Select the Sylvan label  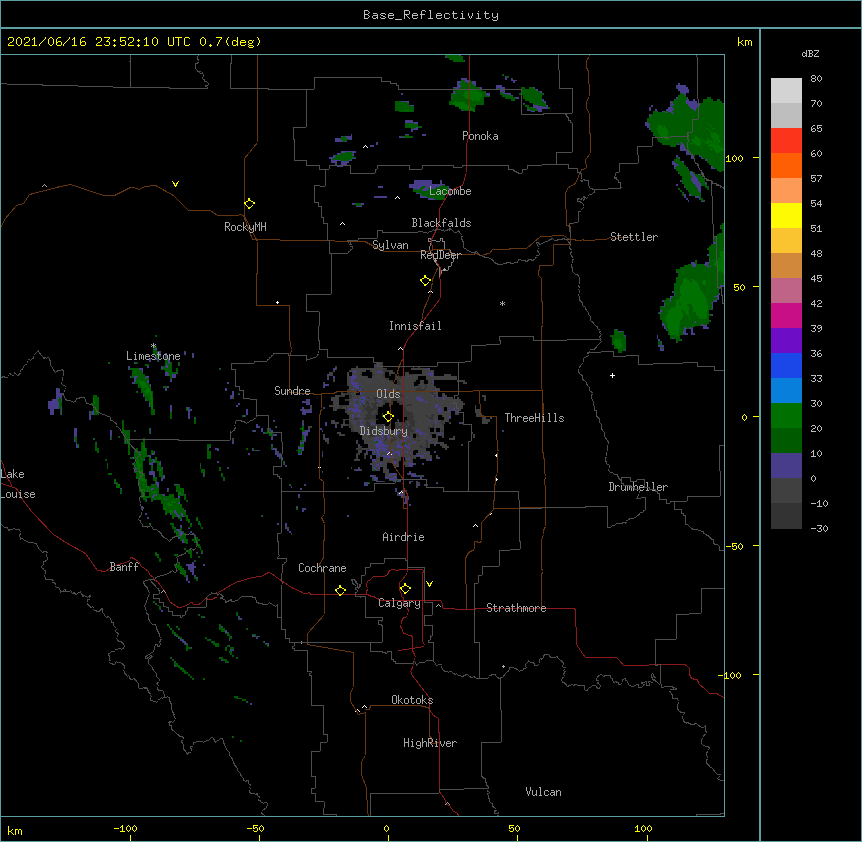click(x=390, y=245)
